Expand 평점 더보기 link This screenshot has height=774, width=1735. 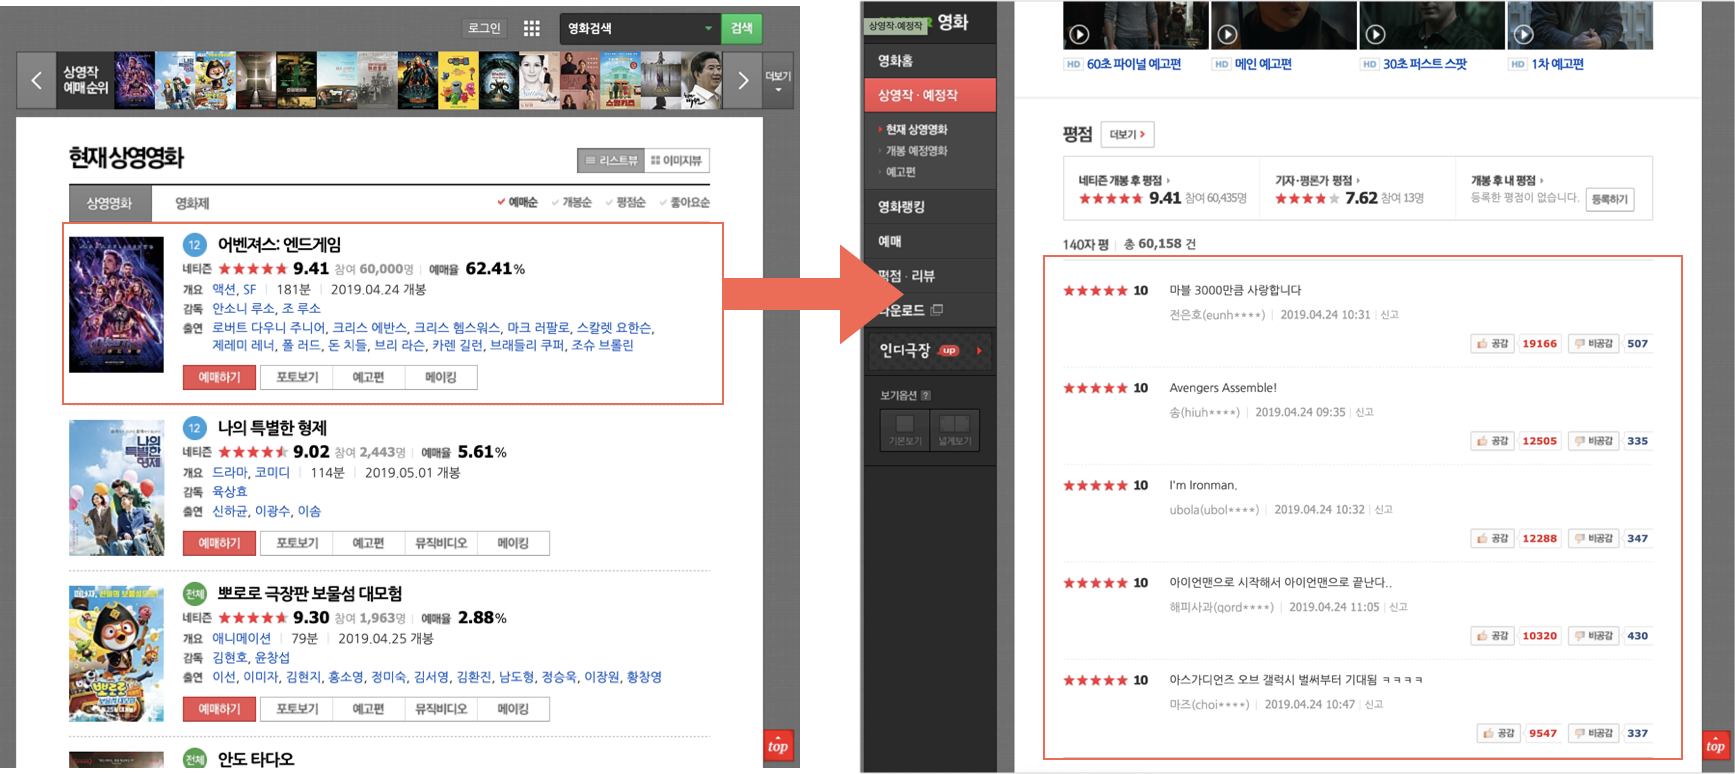click(x=1127, y=134)
